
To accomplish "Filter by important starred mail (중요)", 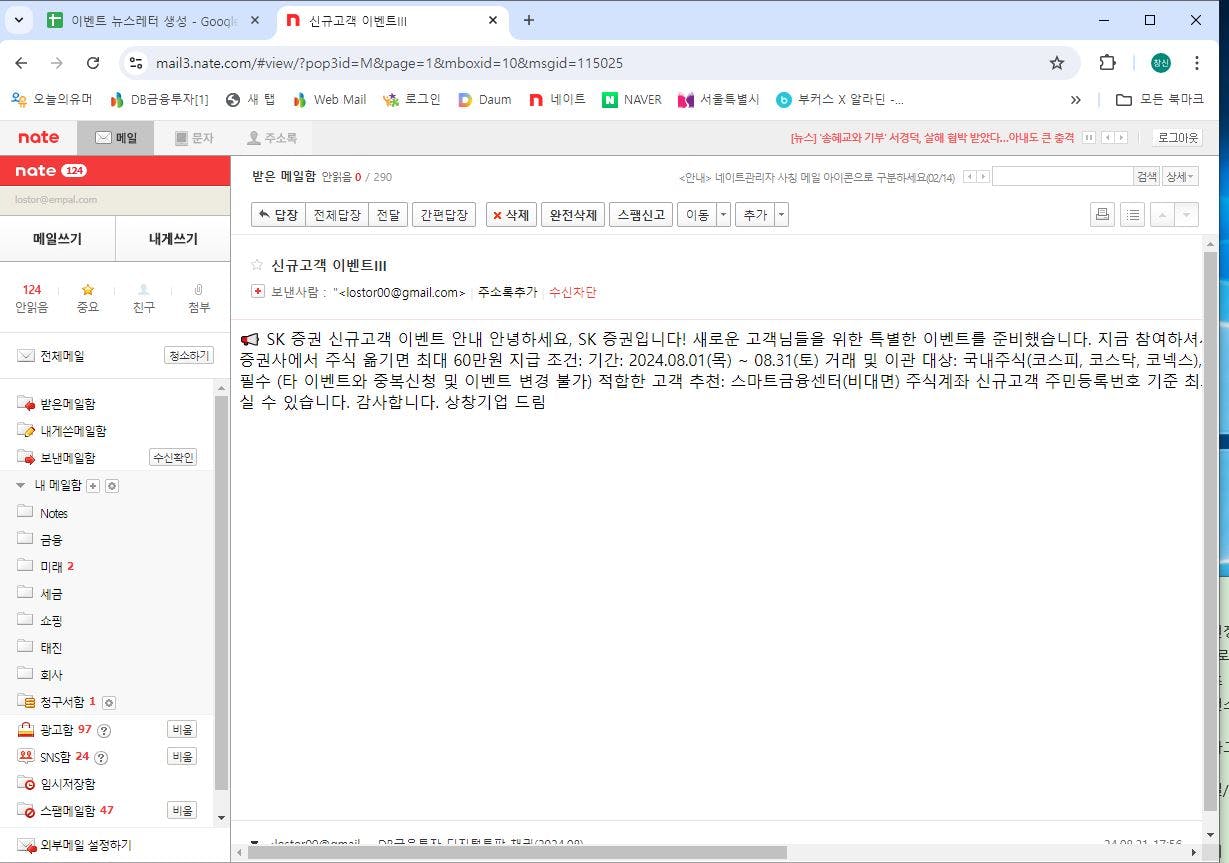I will 88,298.
